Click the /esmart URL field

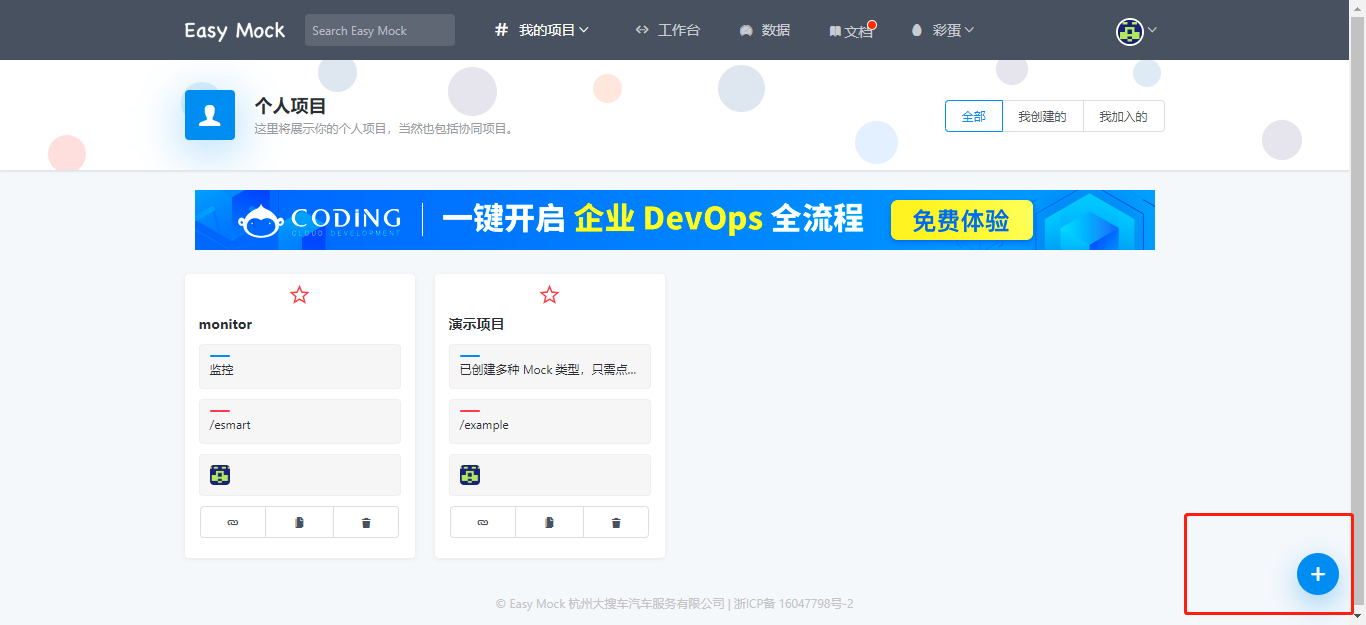coord(300,421)
